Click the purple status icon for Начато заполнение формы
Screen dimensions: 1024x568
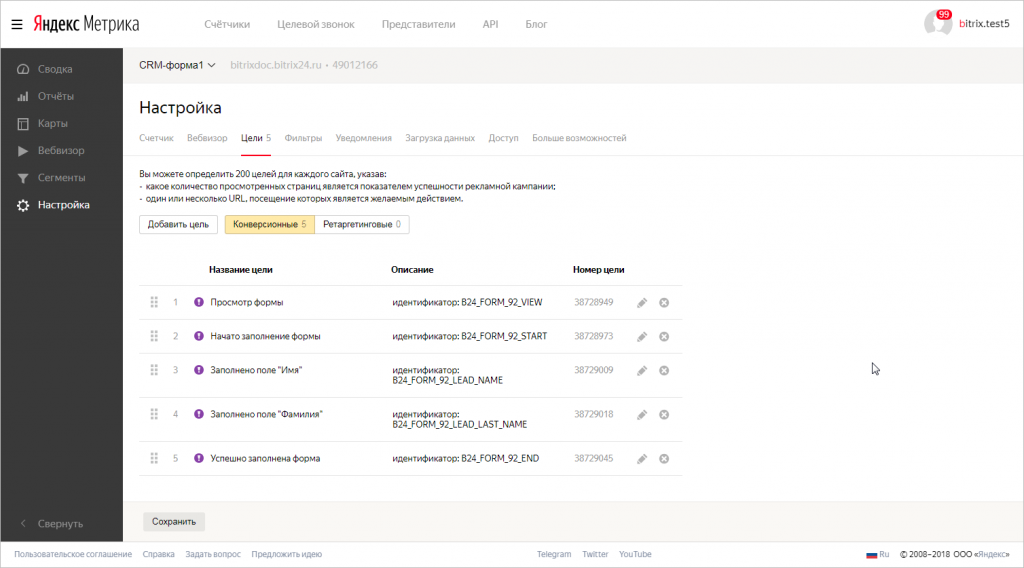[x=199, y=336]
